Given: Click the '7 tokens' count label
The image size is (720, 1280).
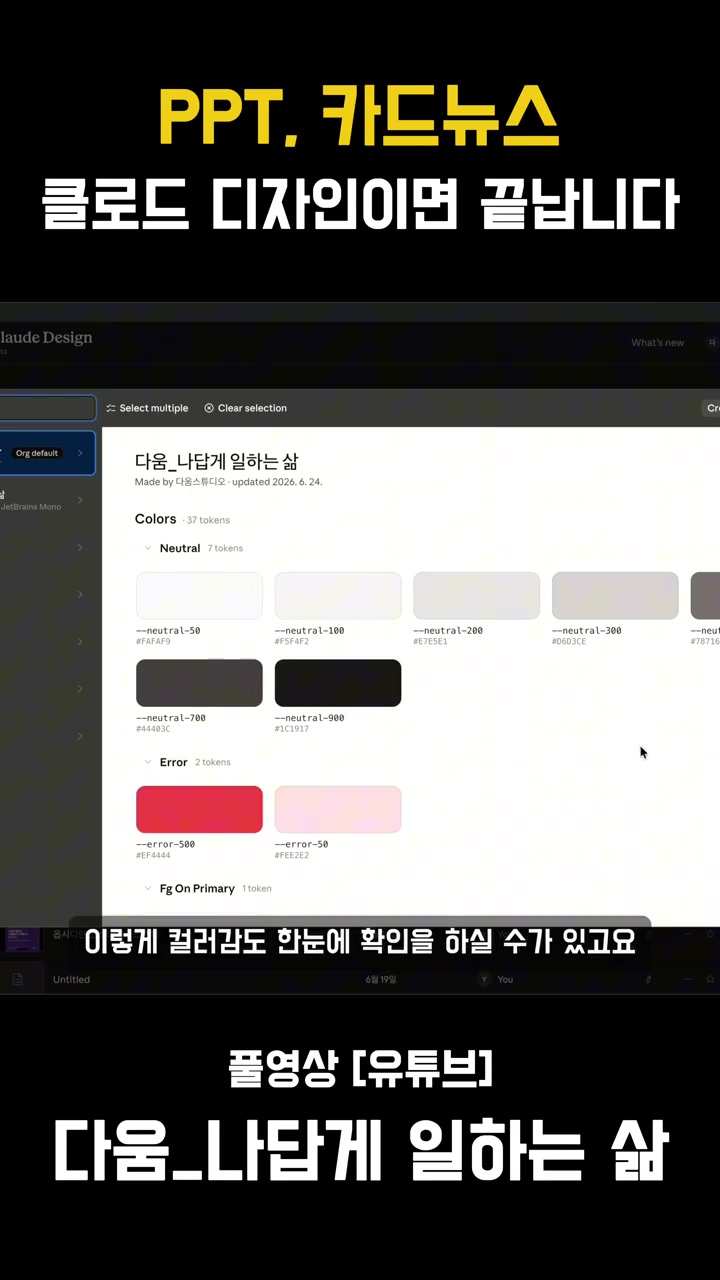Looking at the screenshot, I should [225, 548].
